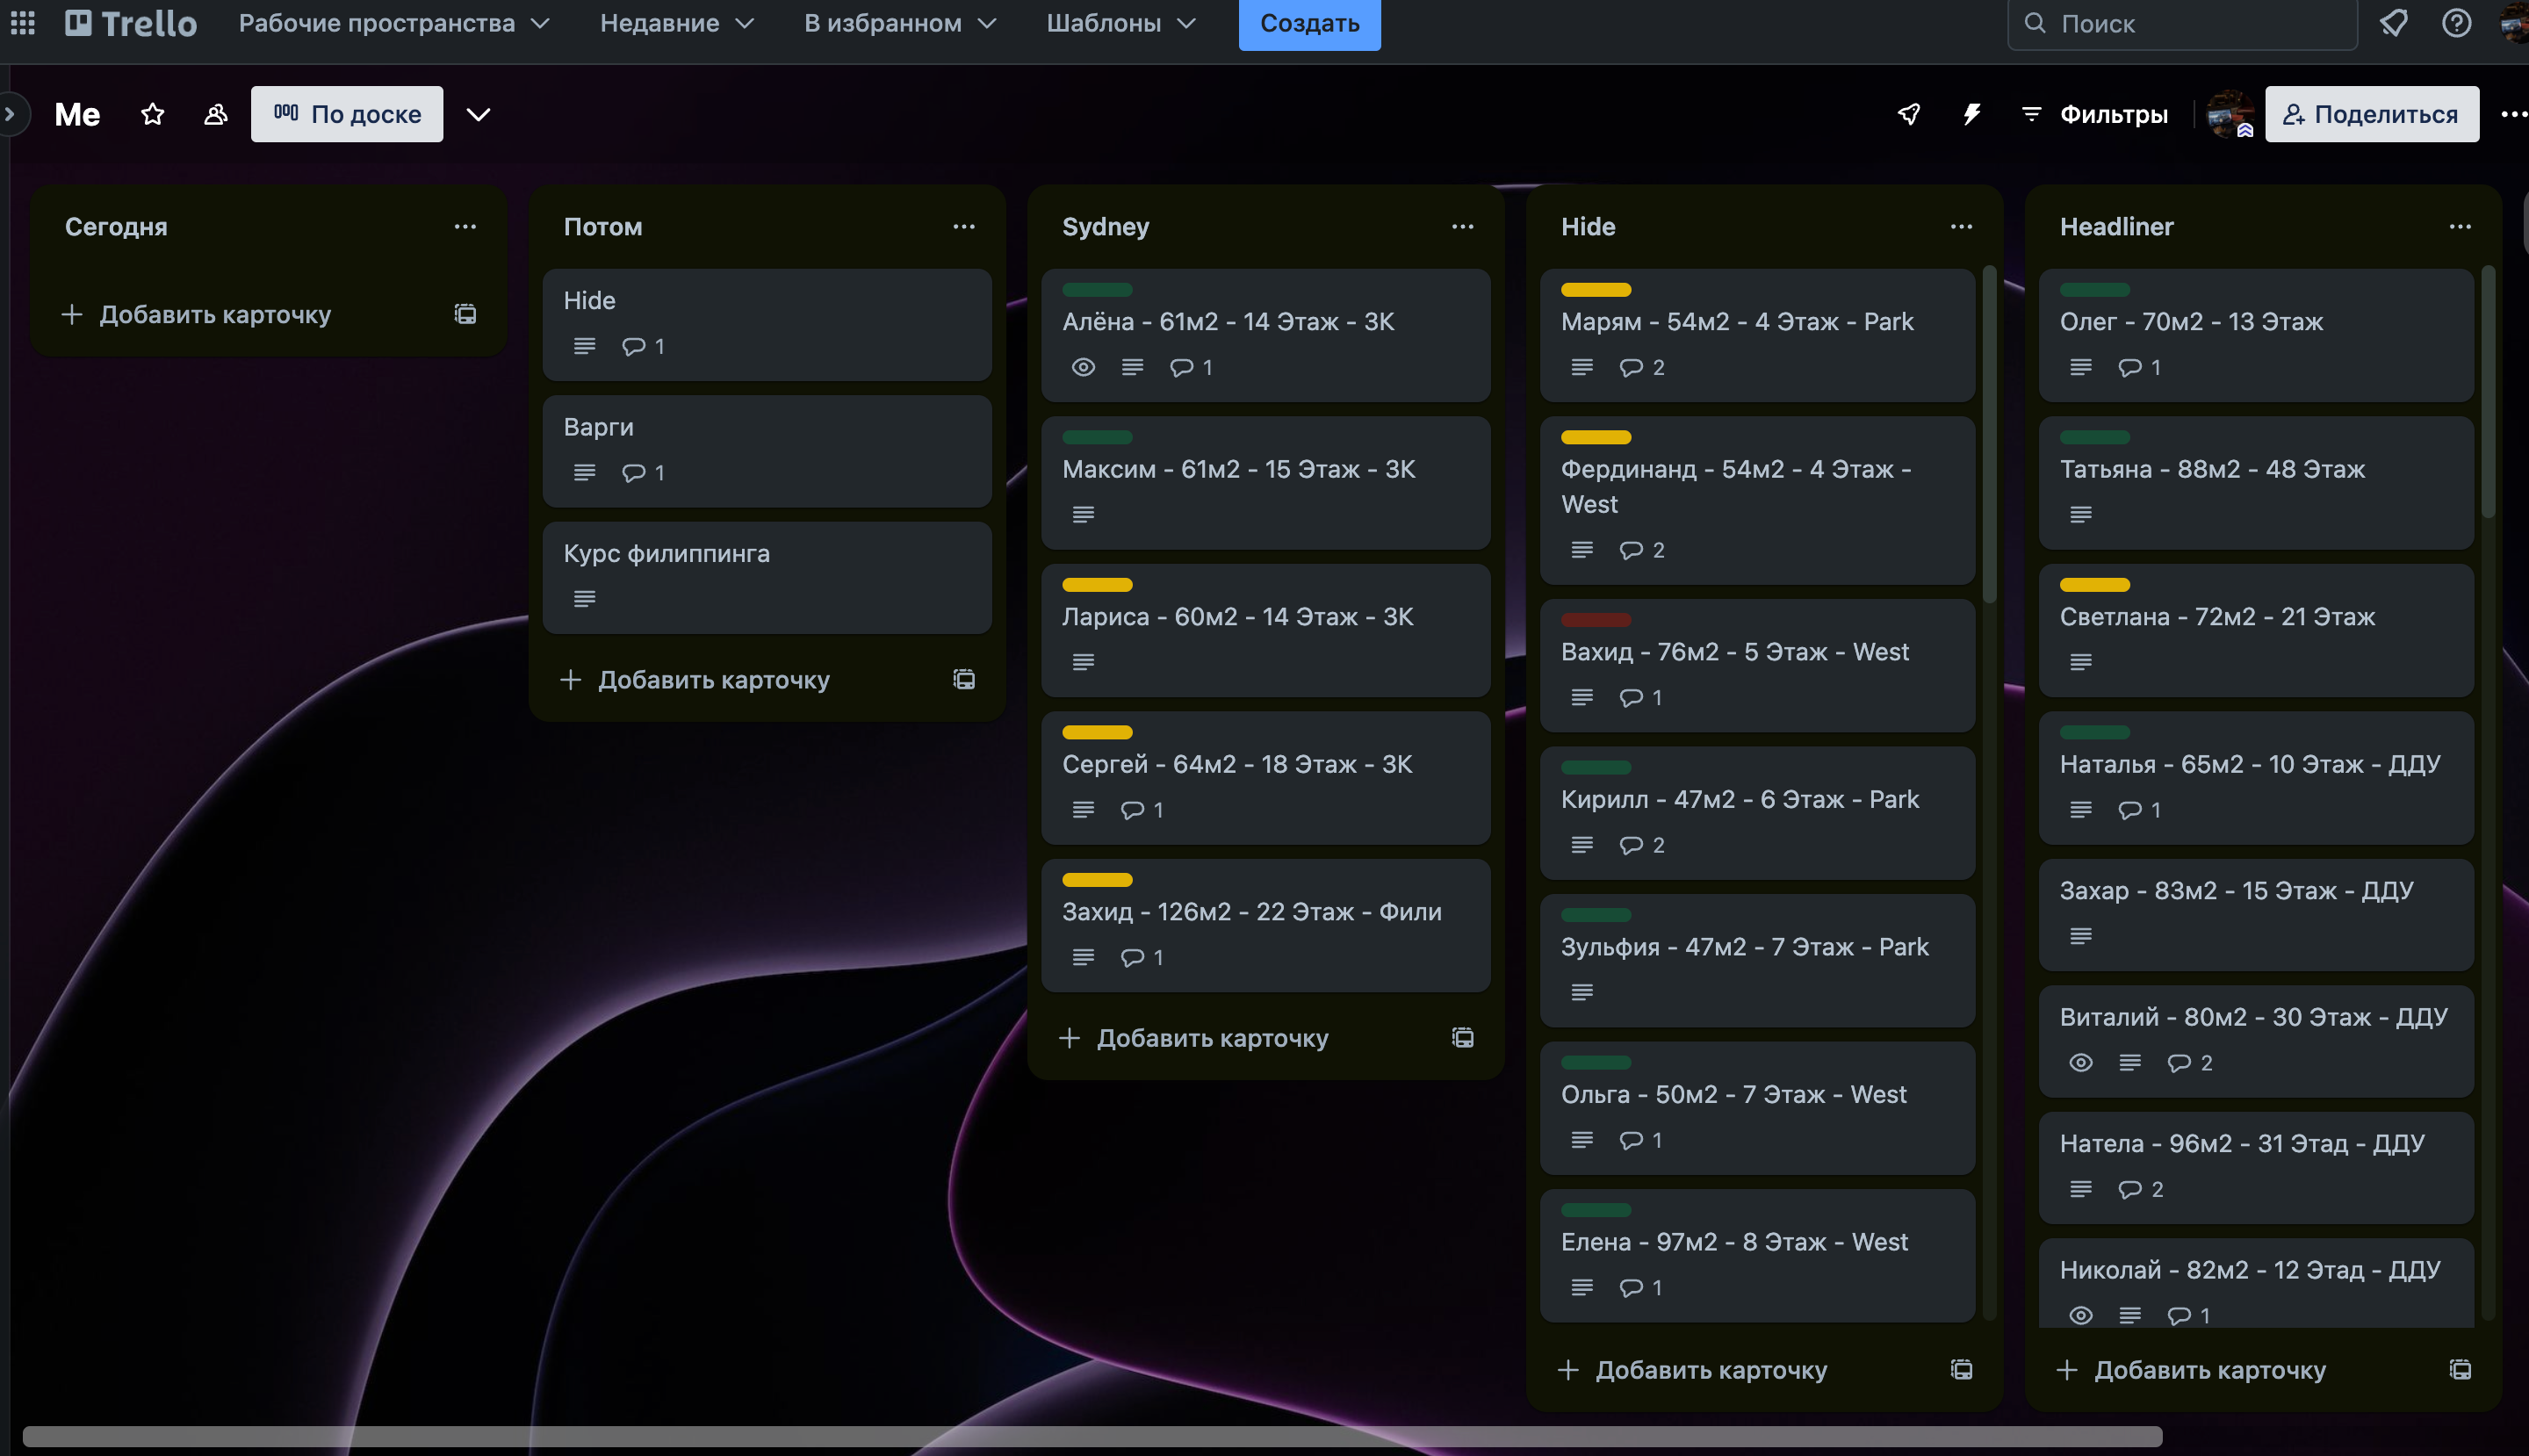Open the Курс филиппинга card
The height and width of the screenshot is (1456, 2529).
[x=766, y=578]
